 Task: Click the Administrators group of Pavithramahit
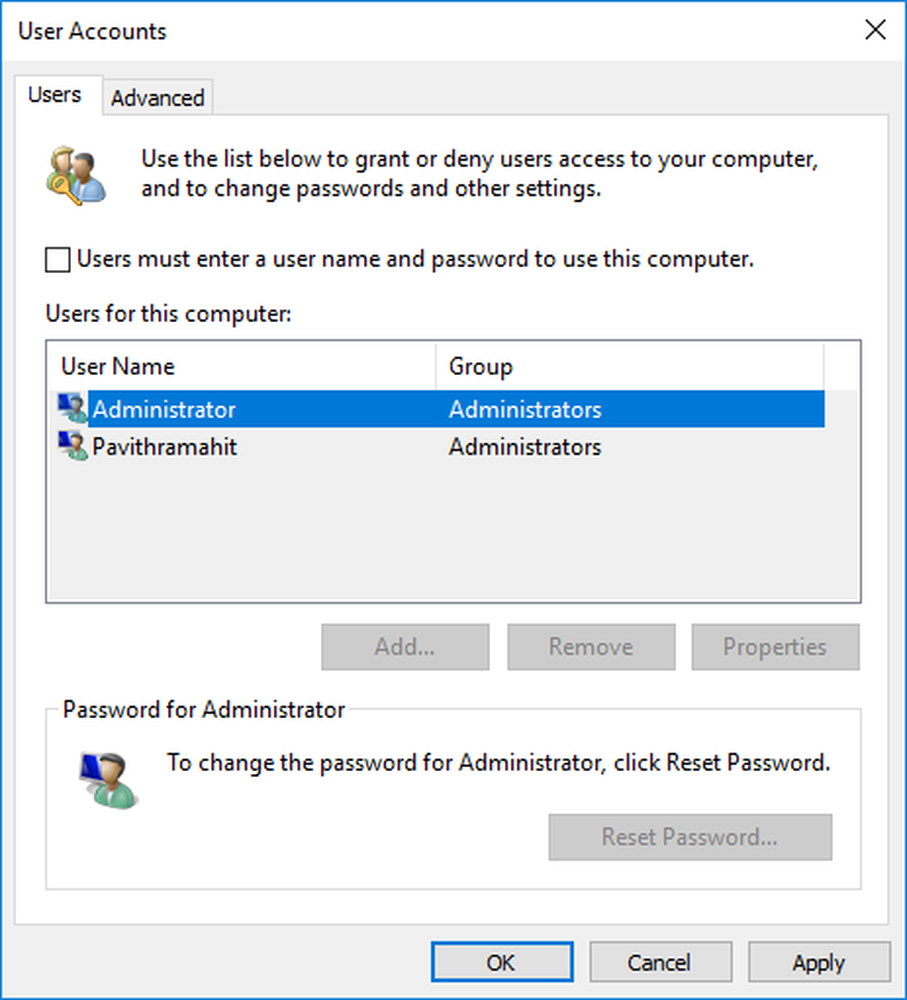tap(525, 446)
